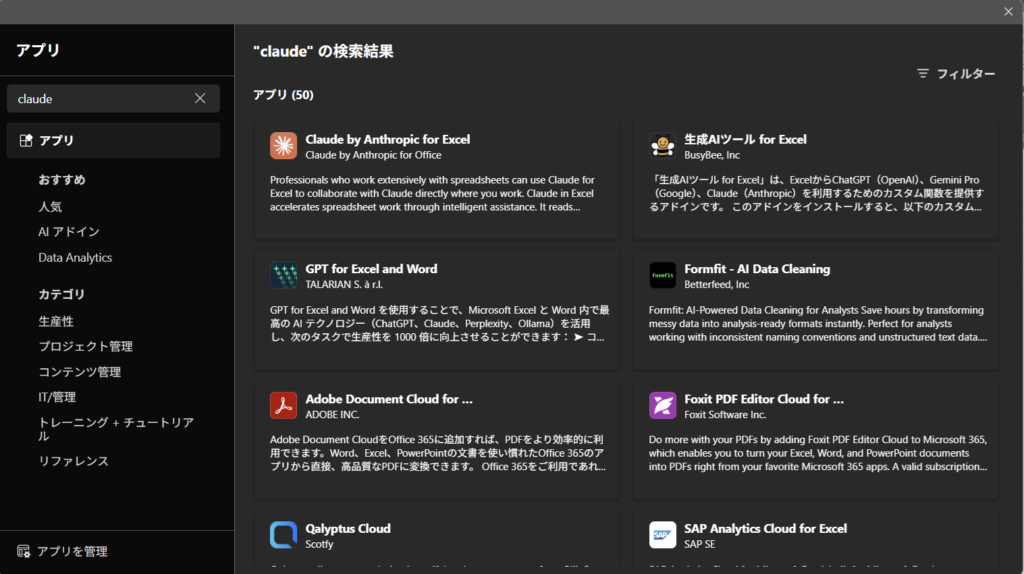
Task: Open Adobe Document Cloud for ... title
Action: pos(389,399)
